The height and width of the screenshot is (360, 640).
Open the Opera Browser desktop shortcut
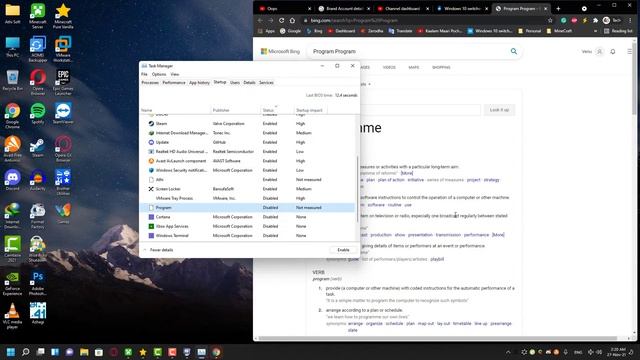[x=38, y=82]
